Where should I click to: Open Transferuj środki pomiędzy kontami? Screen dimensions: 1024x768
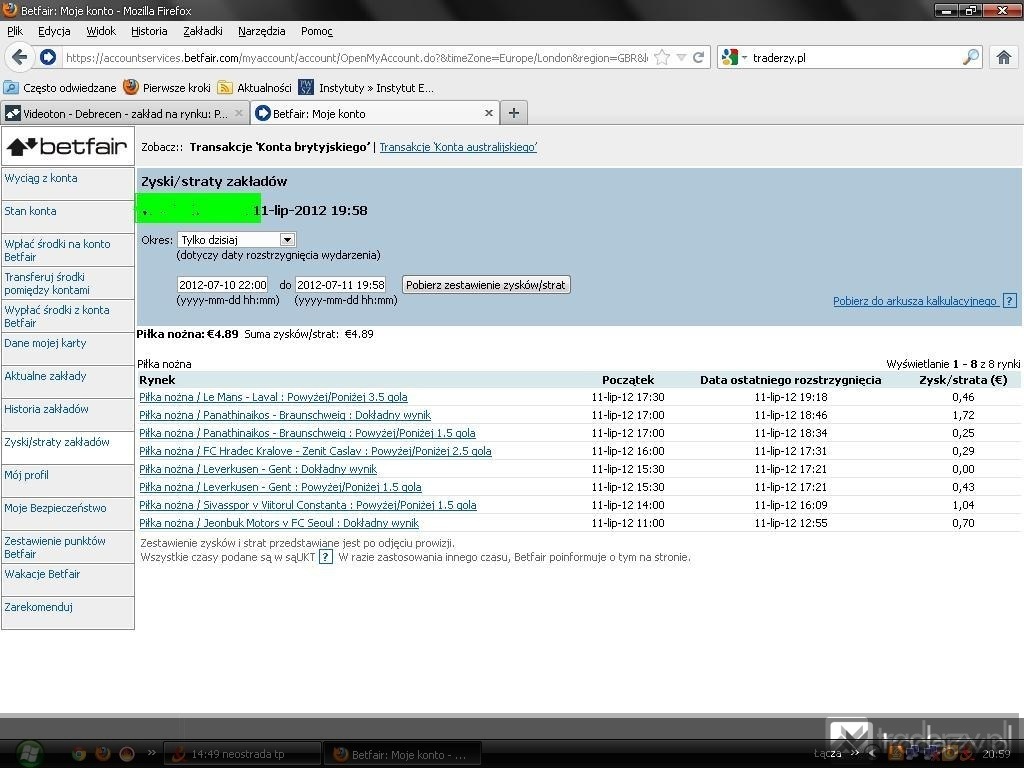pyautogui.click(x=47, y=283)
